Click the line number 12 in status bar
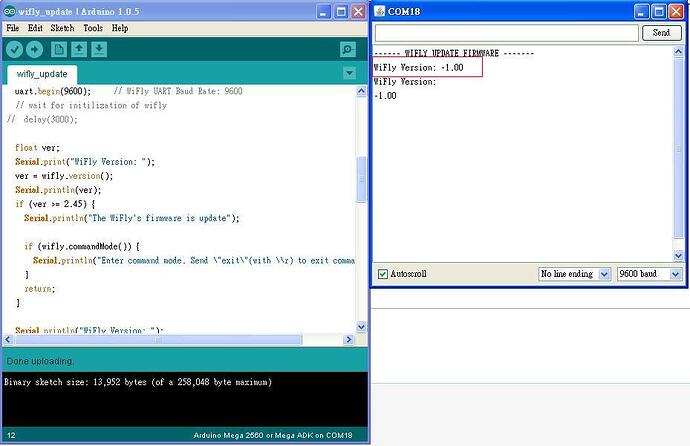Image resolution: width=690 pixels, height=446 pixels. [x=11, y=435]
